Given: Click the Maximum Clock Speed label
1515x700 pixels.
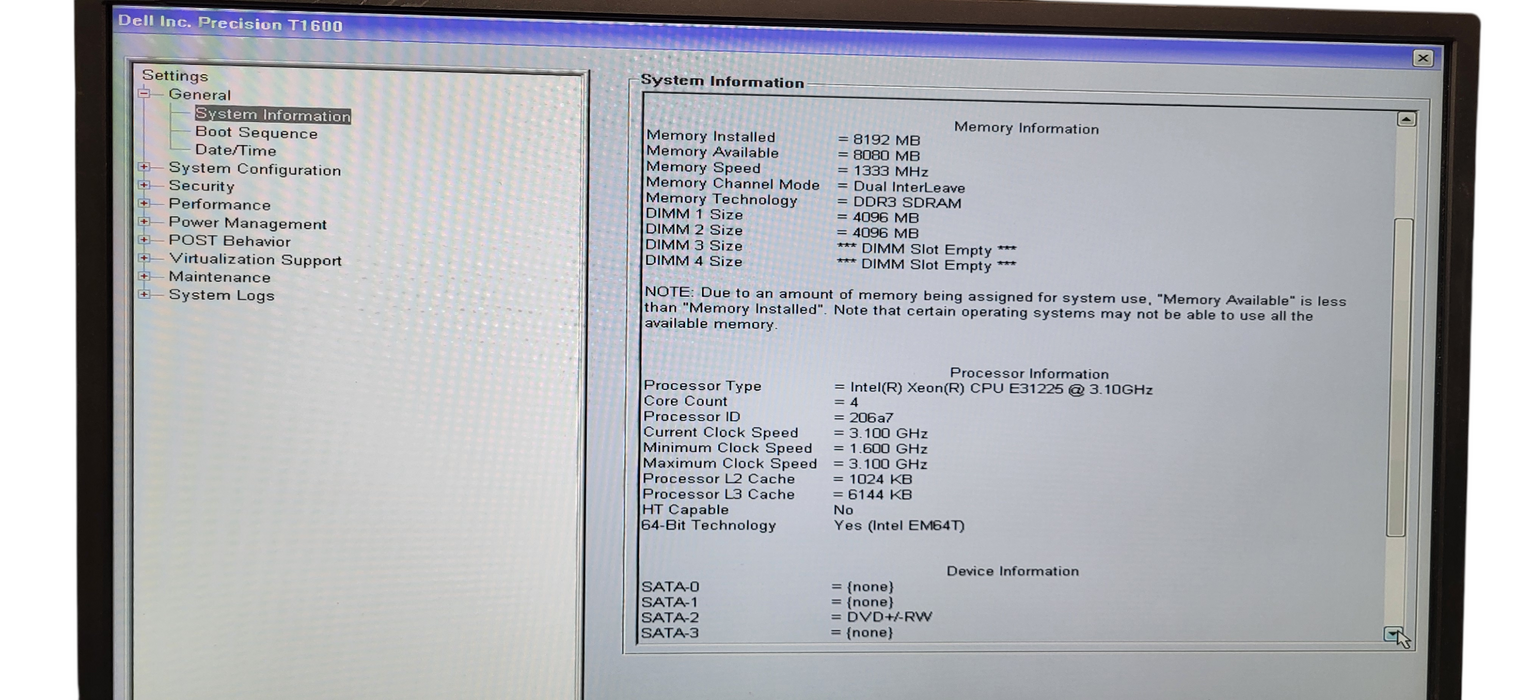Looking at the screenshot, I should pyautogui.click(x=729, y=463).
